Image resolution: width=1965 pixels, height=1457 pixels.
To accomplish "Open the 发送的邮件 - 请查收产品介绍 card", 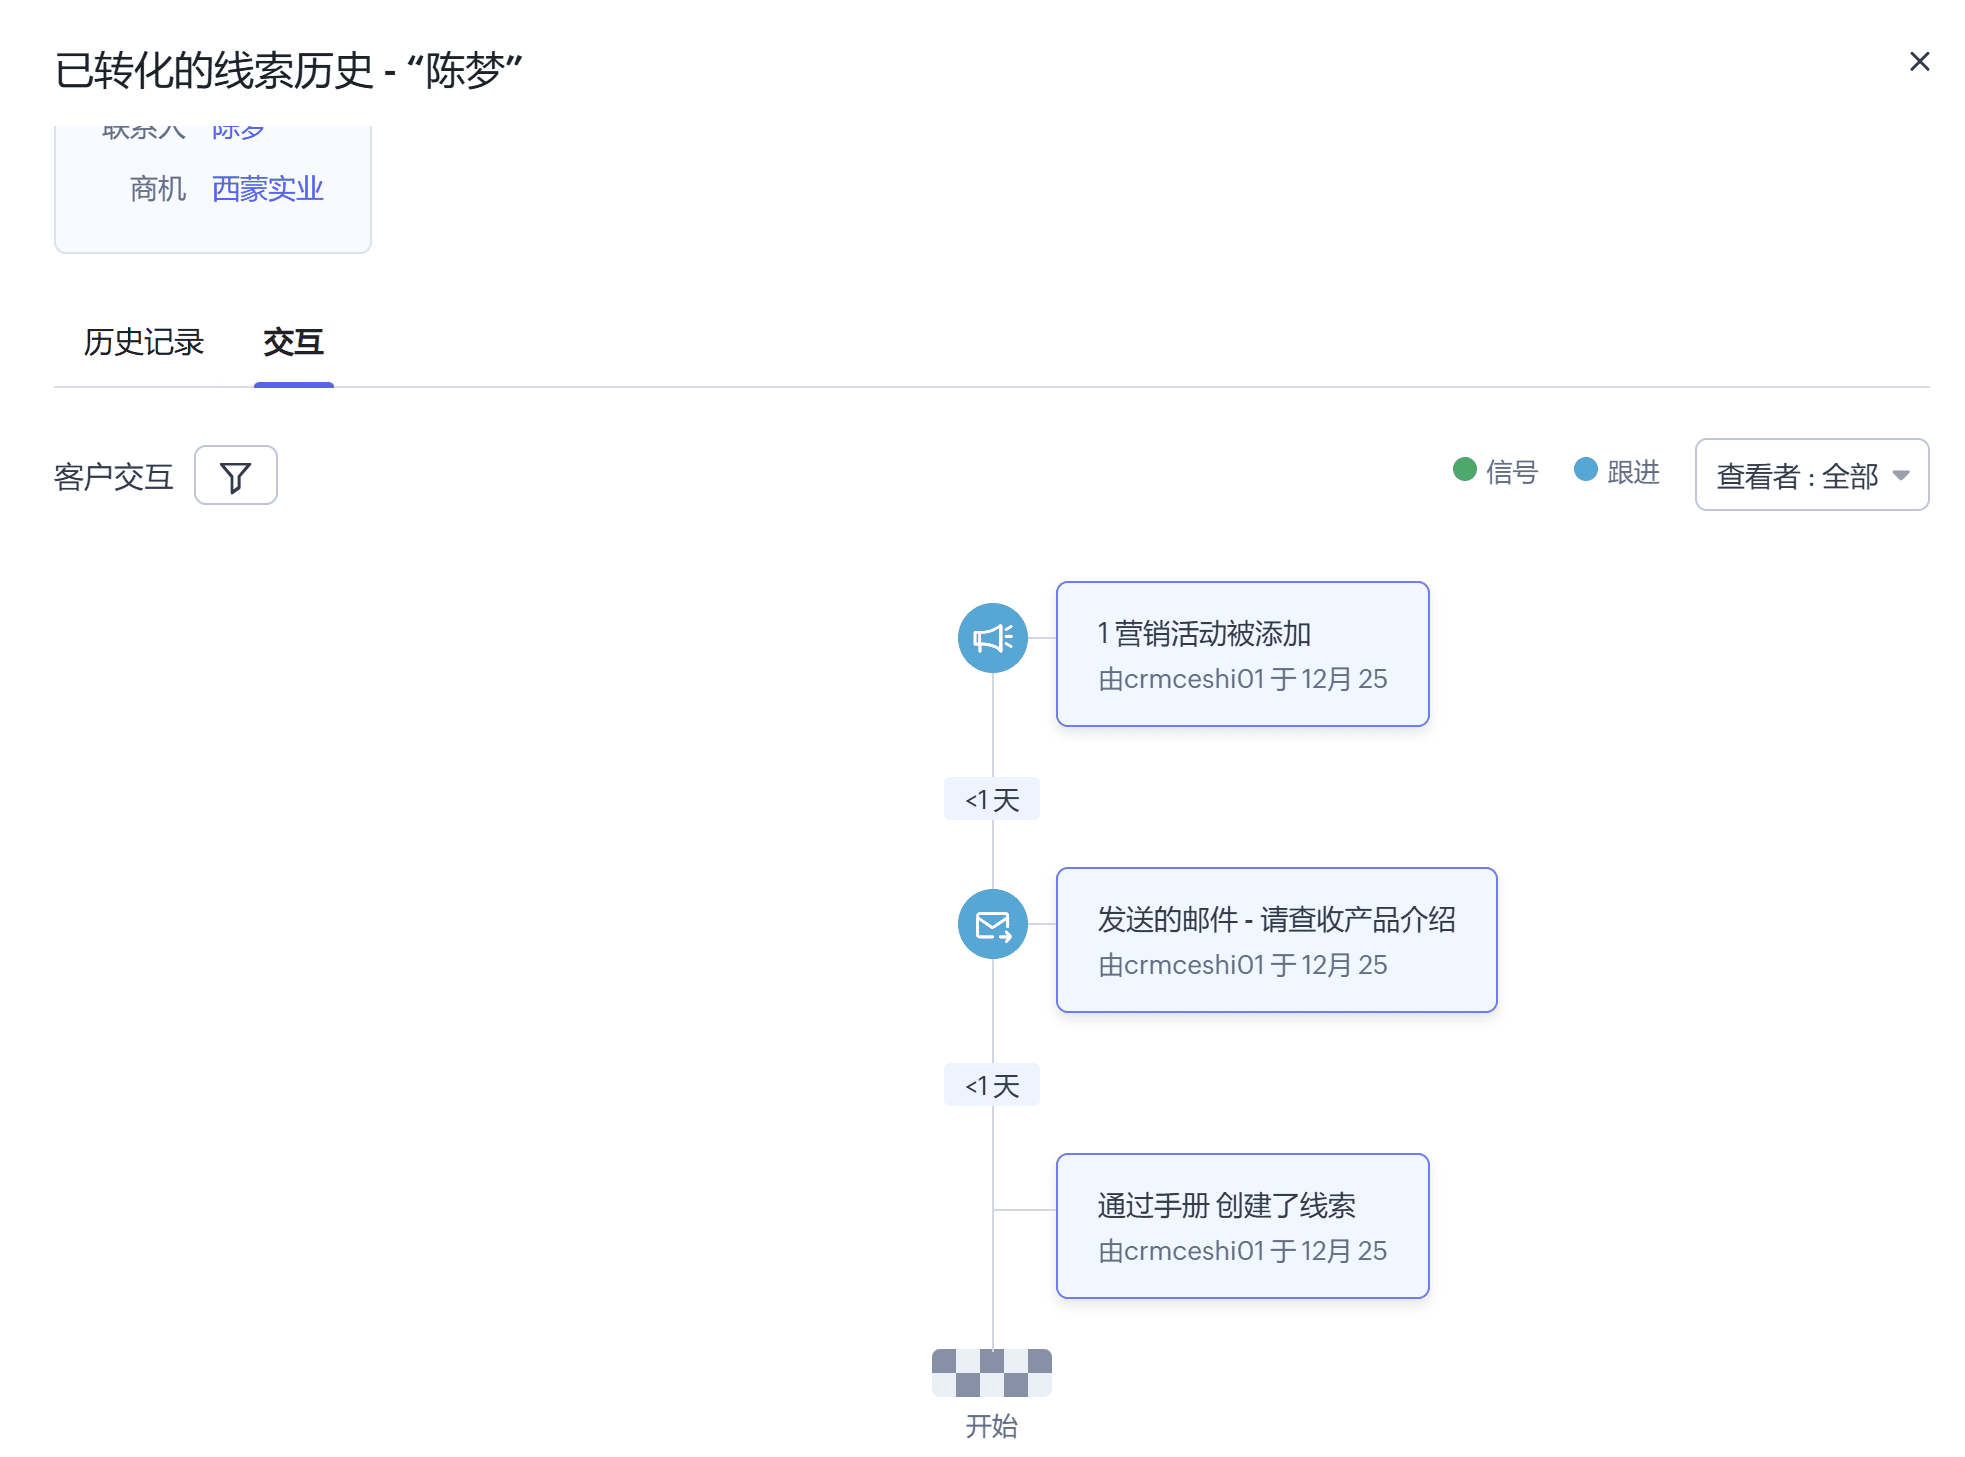I will tap(1276, 940).
